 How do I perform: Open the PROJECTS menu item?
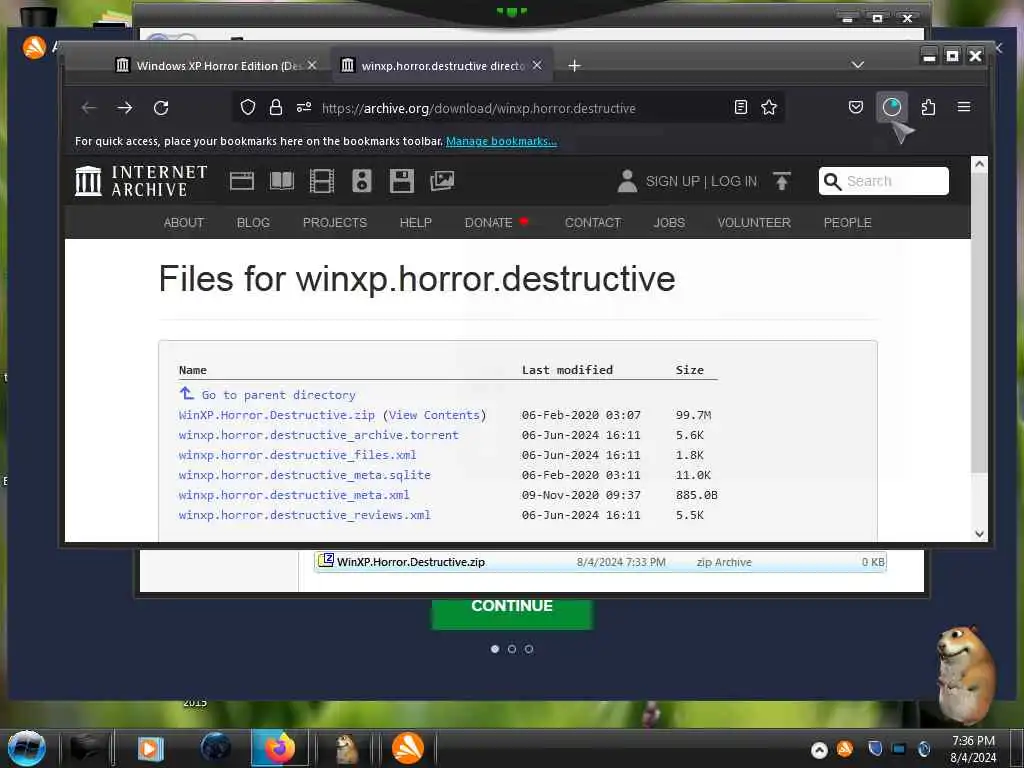[335, 223]
